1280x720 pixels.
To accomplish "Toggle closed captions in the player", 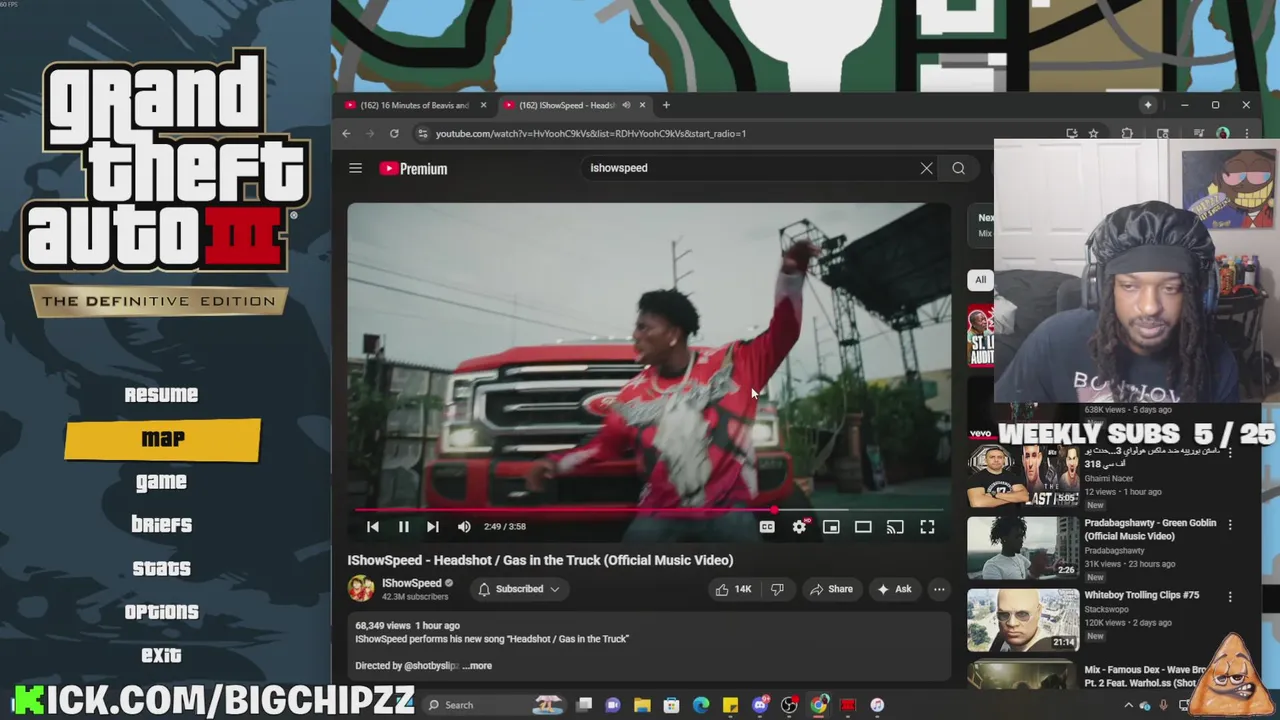I will 767,527.
